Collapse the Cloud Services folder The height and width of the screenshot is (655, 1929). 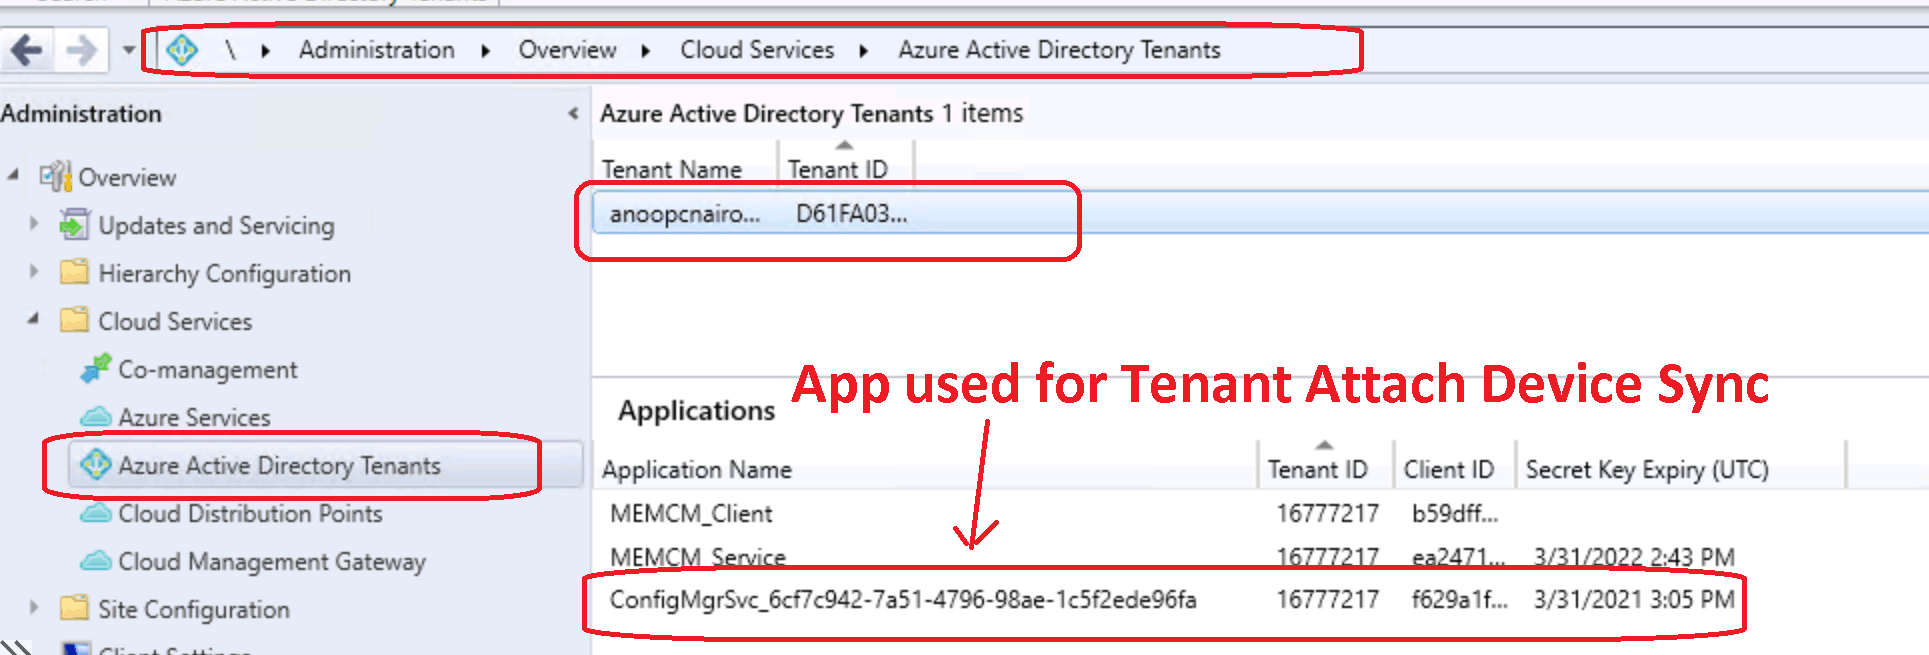coord(34,319)
